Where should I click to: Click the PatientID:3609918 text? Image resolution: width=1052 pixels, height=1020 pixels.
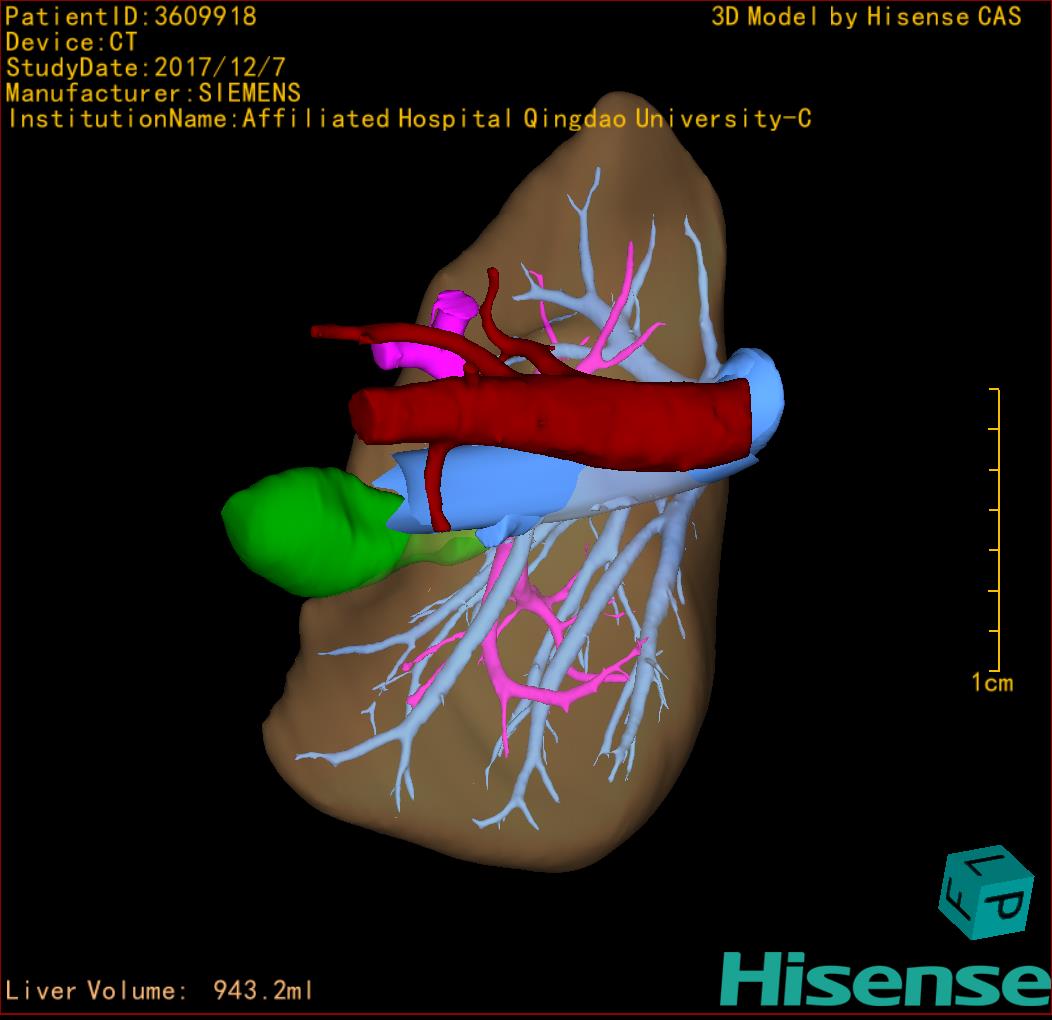coord(131,16)
